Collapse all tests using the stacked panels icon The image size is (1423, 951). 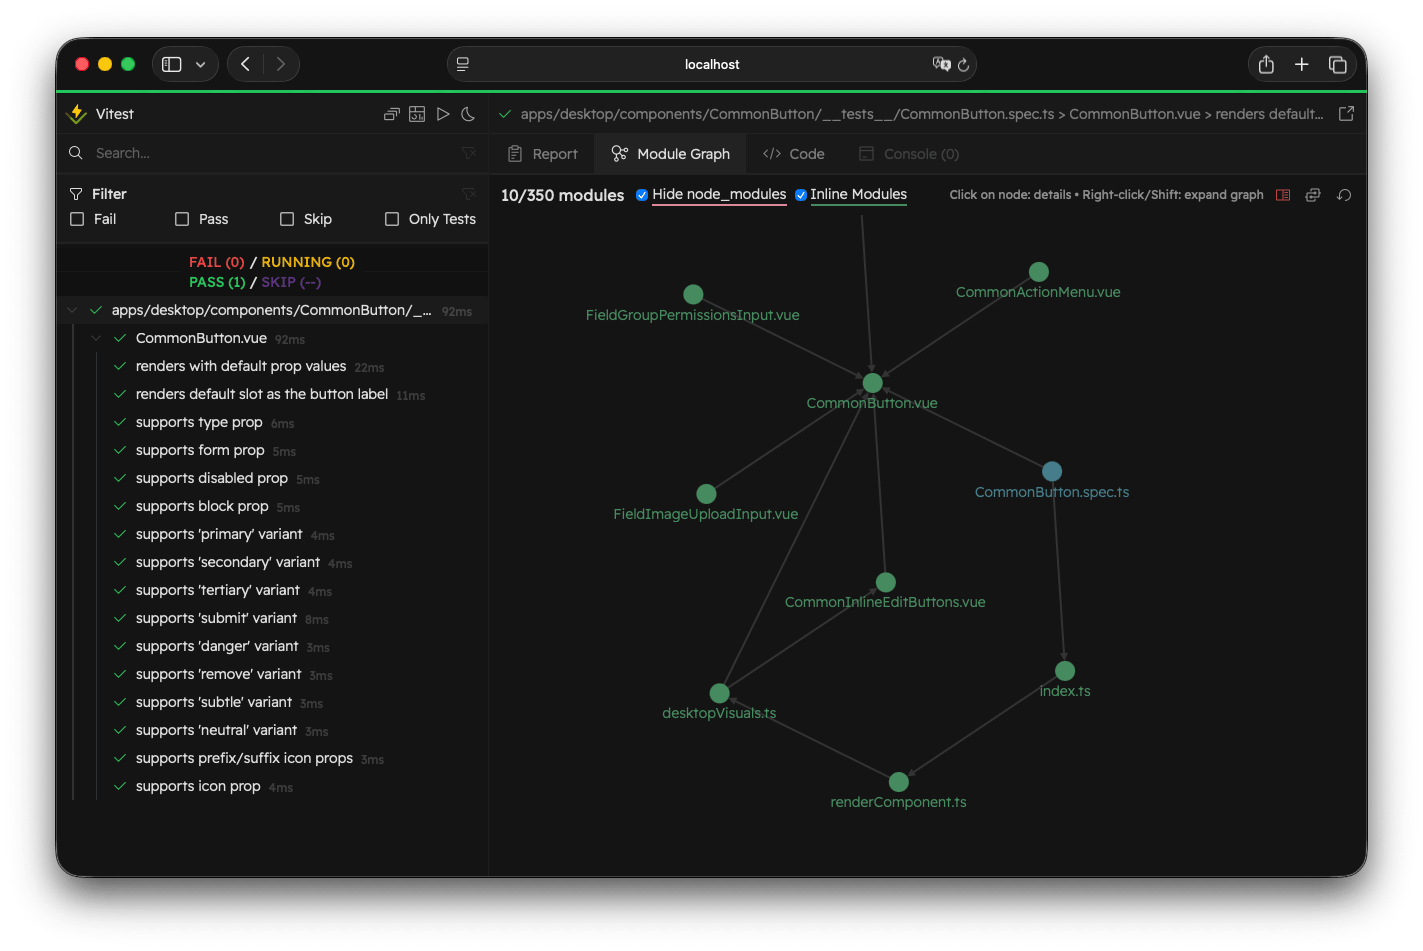pyautogui.click(x=391, y=113)
